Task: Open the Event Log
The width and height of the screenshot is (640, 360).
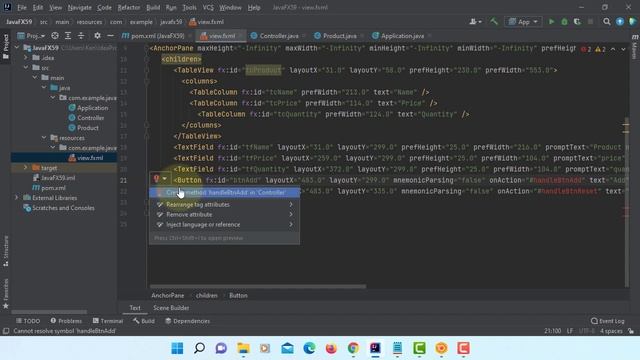Action: coord(608,321)
